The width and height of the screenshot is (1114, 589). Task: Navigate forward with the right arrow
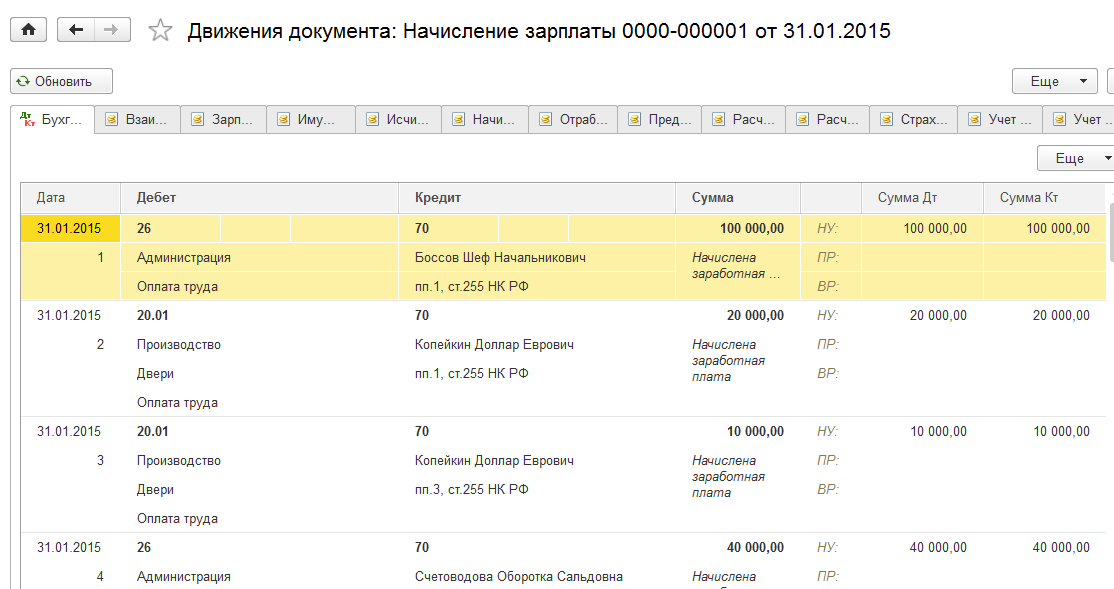[112, 30]
